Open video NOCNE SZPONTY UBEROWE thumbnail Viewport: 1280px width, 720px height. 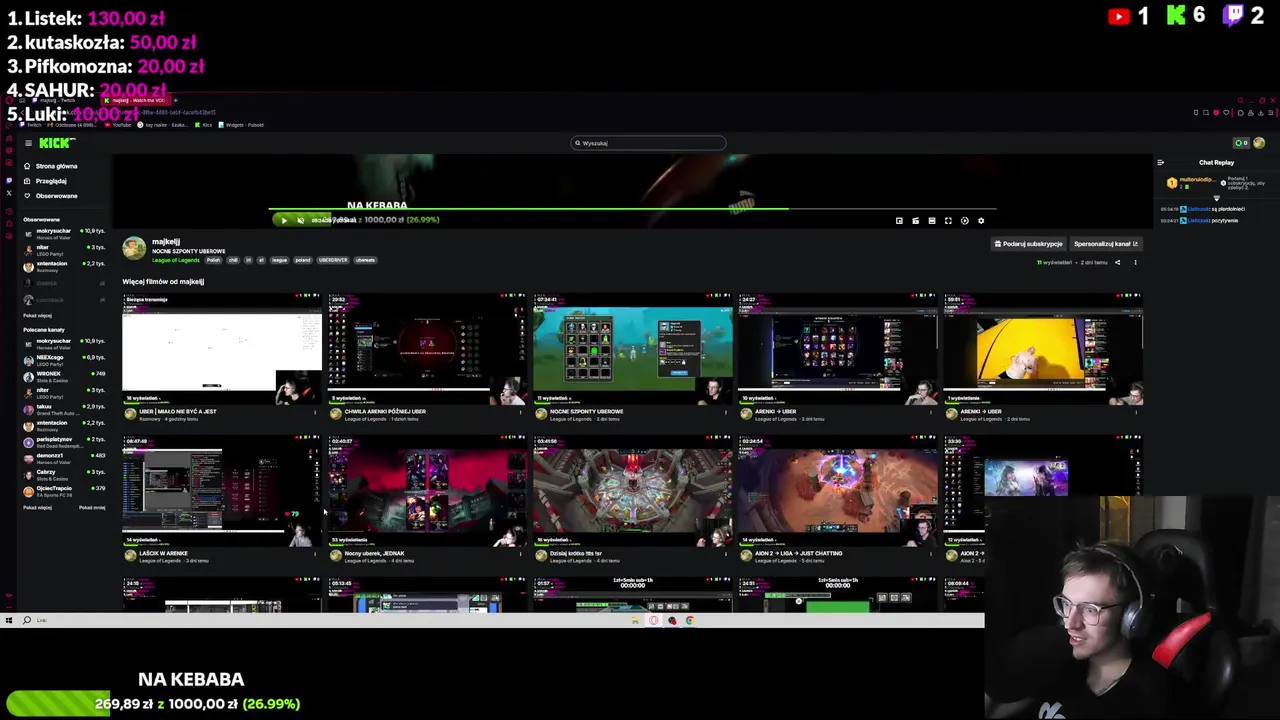coord(632,349)
